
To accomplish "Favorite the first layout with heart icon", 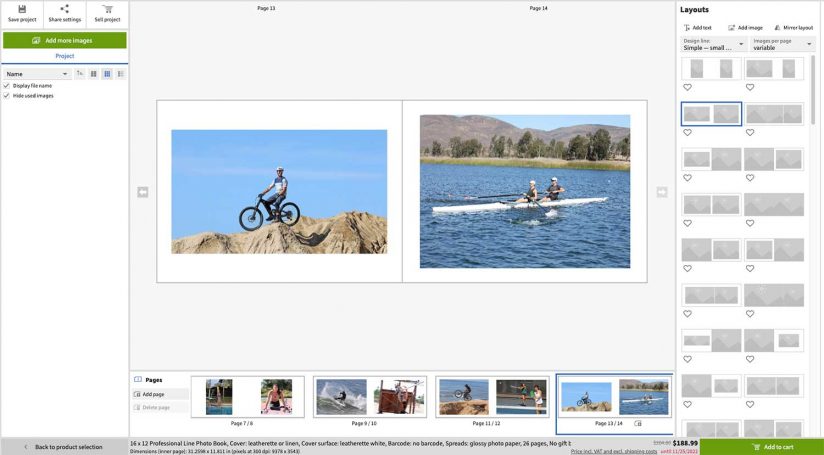I will point(688,87).
